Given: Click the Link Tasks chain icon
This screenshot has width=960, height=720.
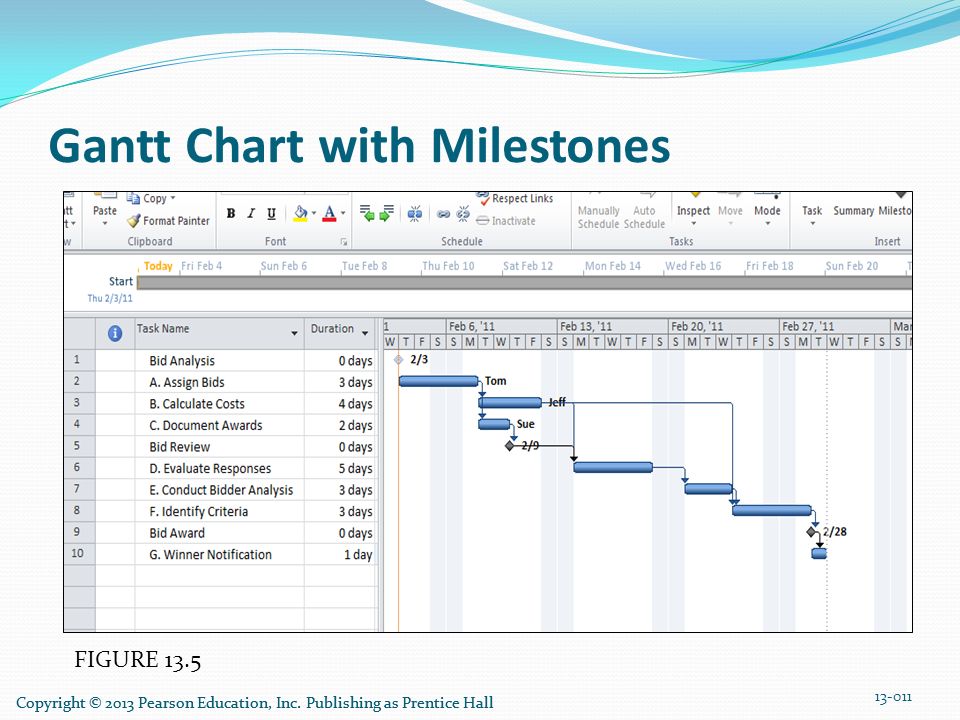Looking at the screenshot, I should pos(443,214).
